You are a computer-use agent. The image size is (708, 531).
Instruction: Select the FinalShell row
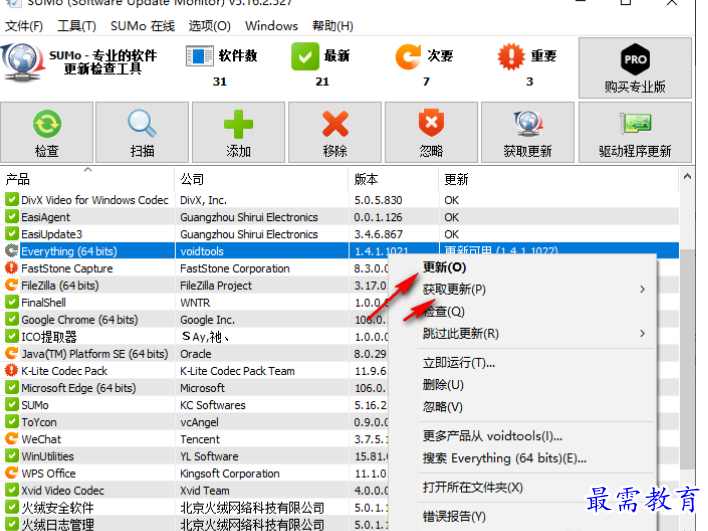[x=195, y=303]
